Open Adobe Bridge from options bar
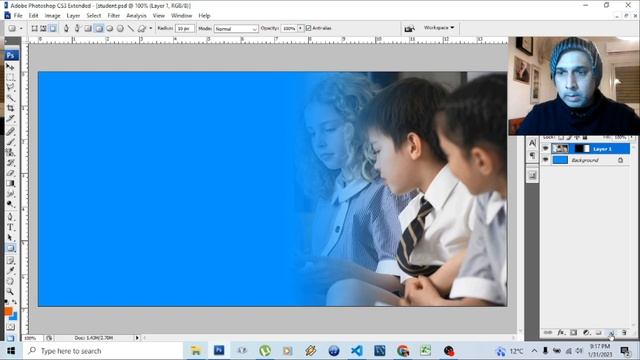 point(409,28)
